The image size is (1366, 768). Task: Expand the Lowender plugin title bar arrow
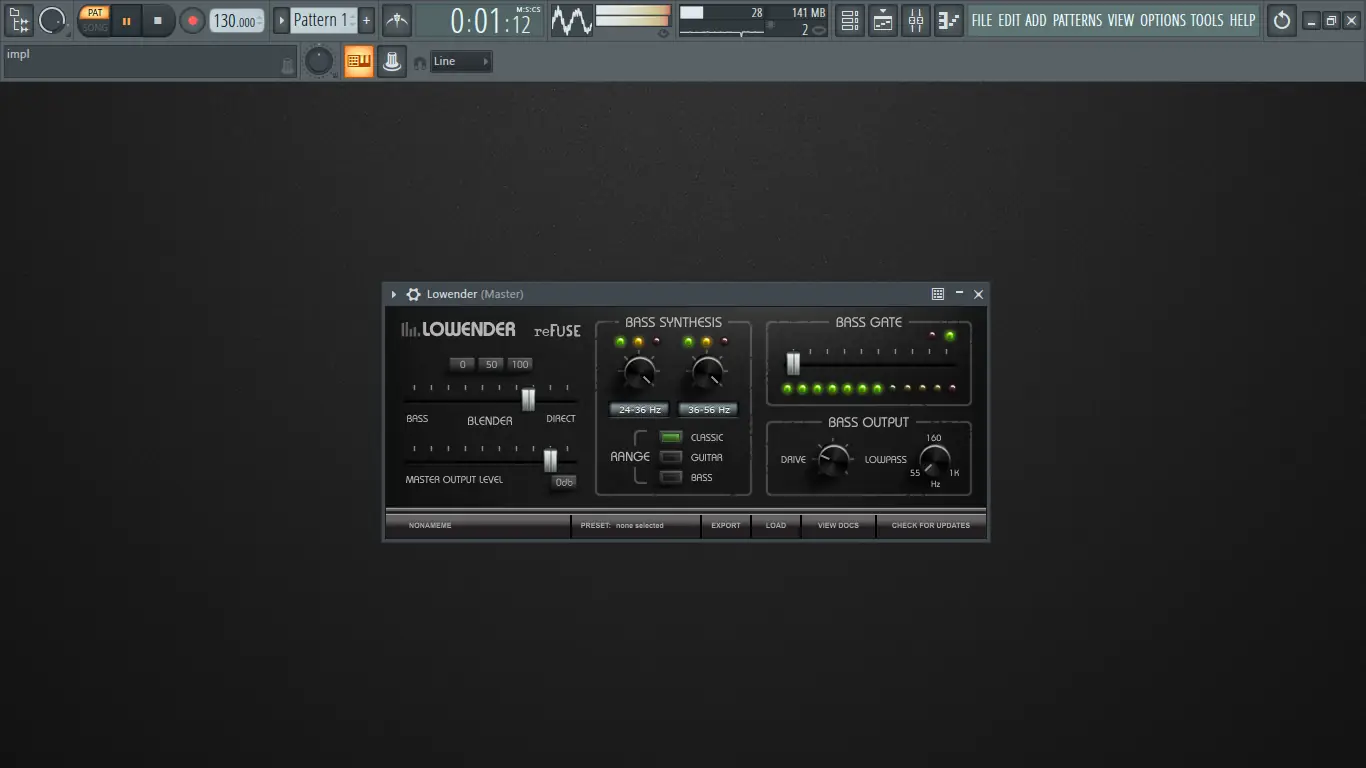point(393,293)
